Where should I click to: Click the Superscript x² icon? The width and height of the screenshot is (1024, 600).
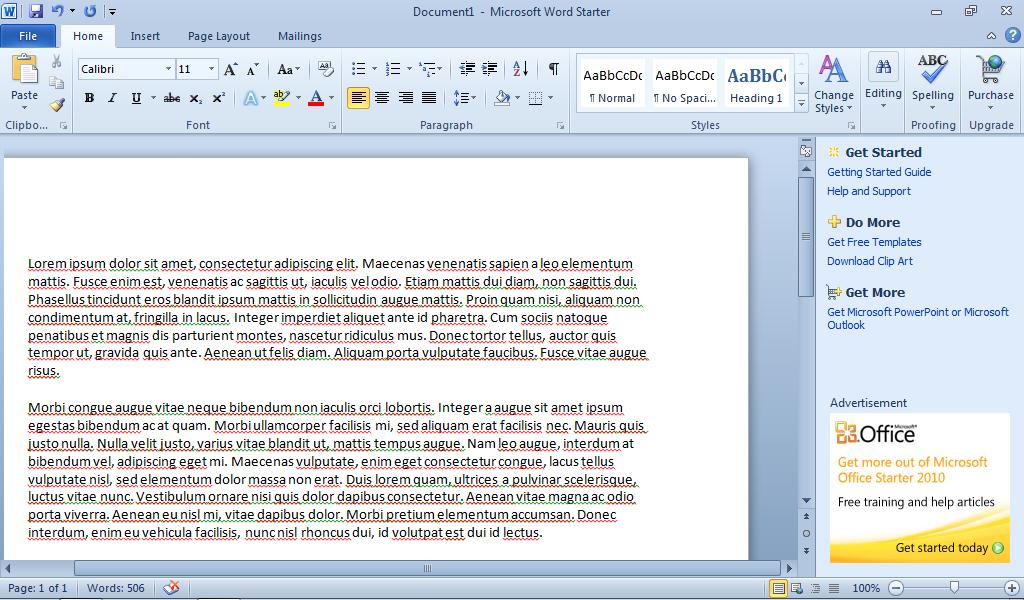coord(218,98)
